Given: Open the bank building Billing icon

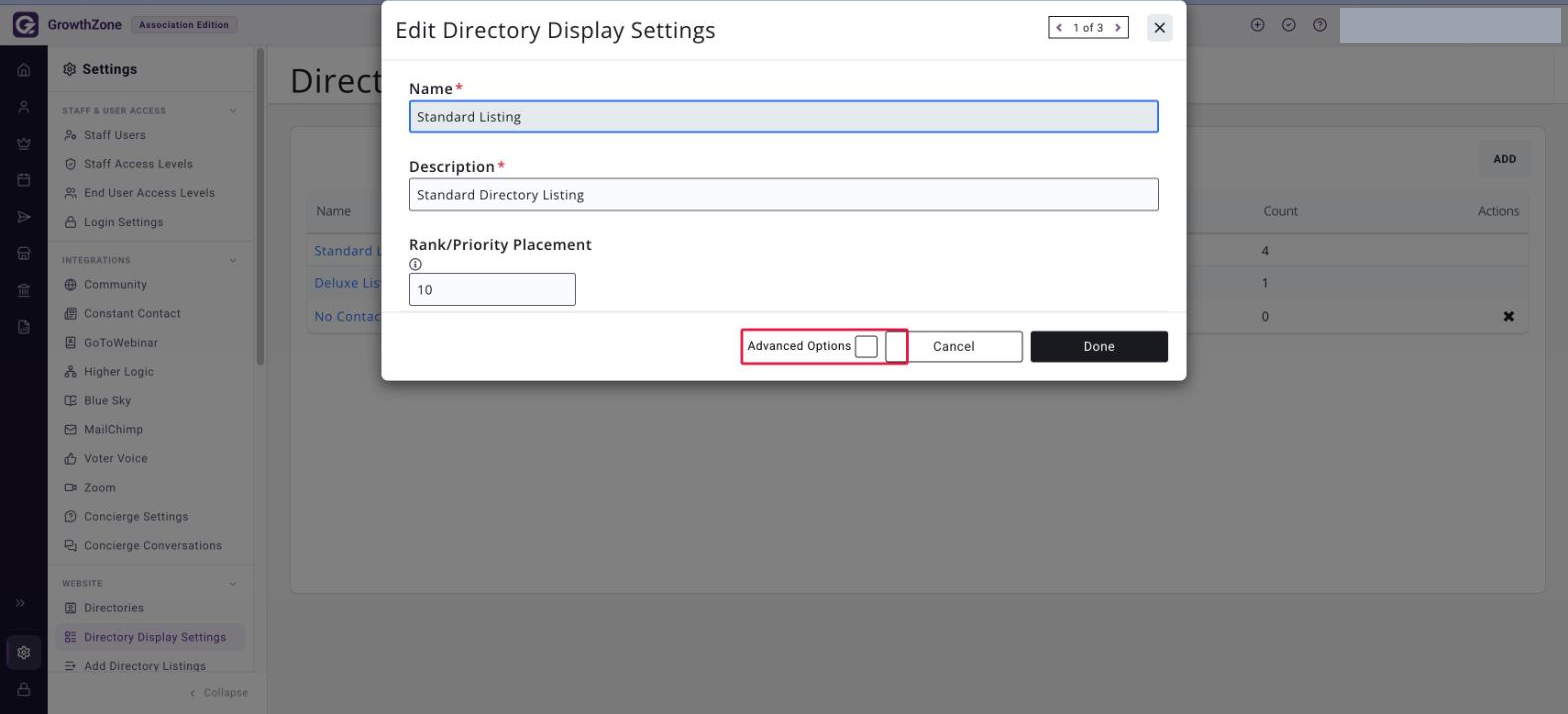Looking at the screenshot, I should click(24, 290).
